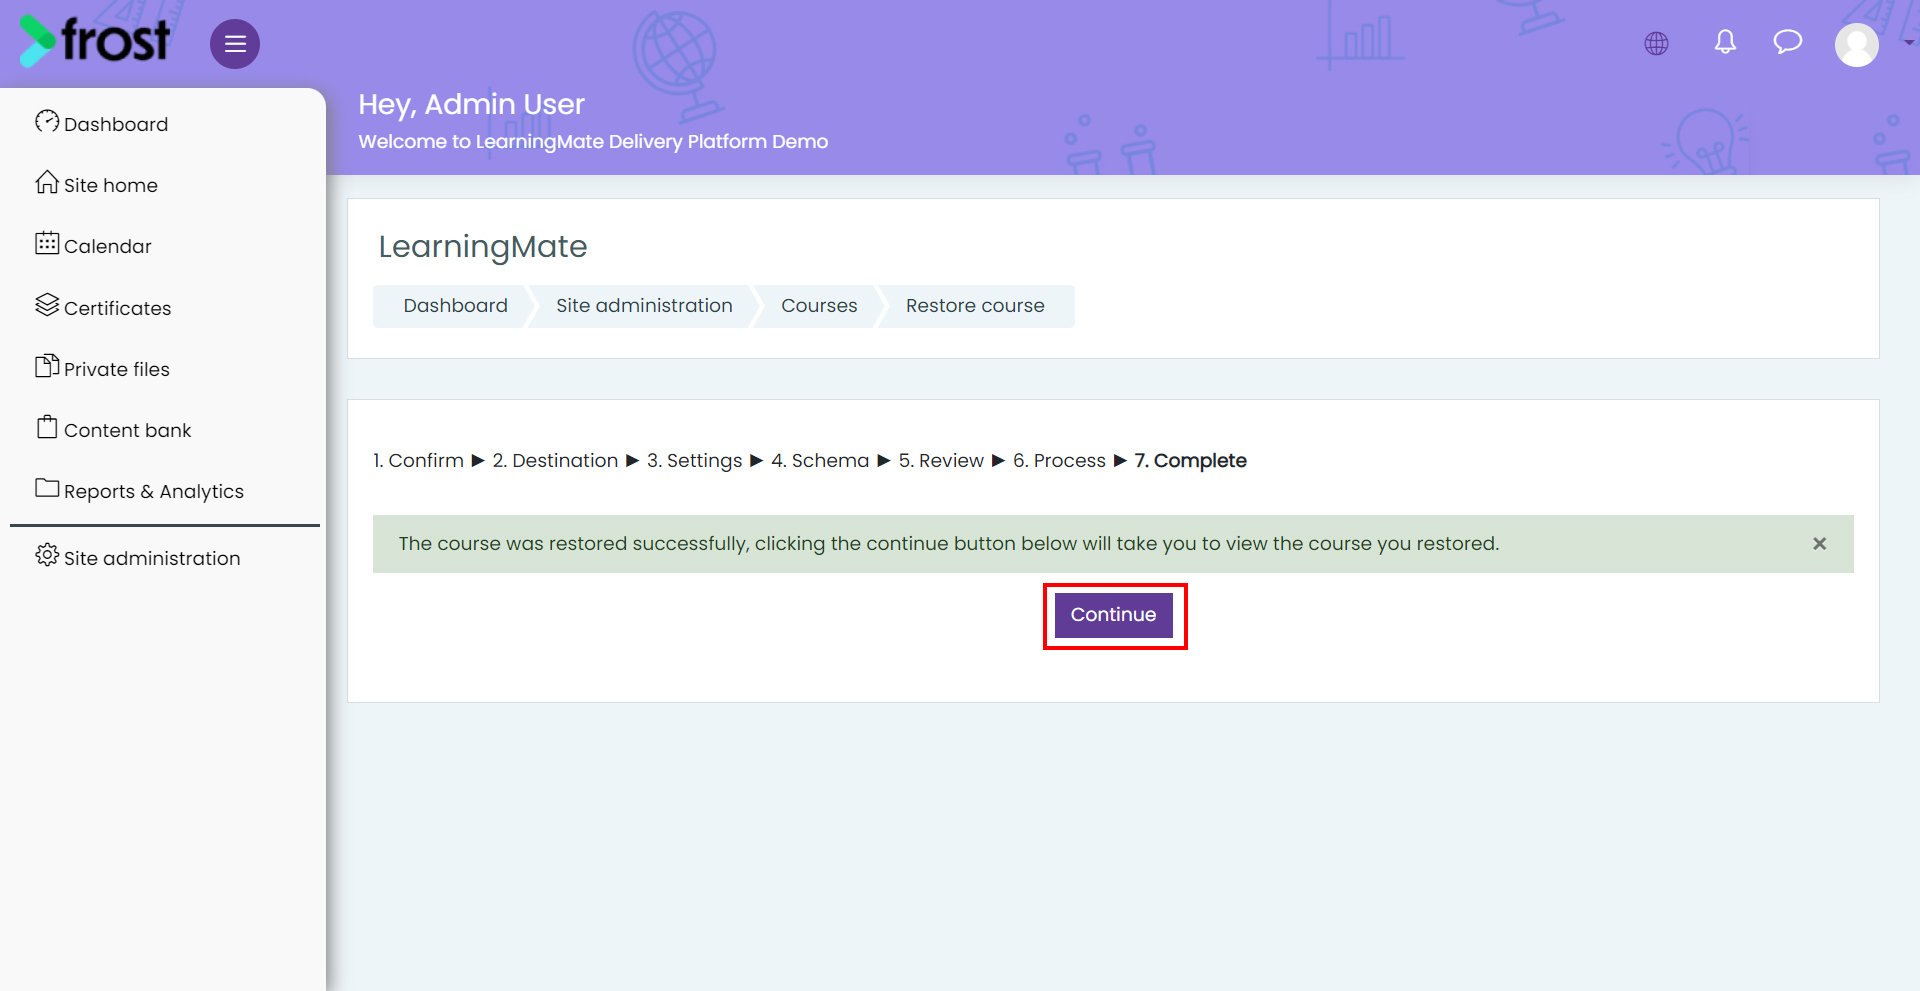This screenshot has height=991, width=1920.
Task: Click the Courses breadcrumb
Action: pos(819,306)
